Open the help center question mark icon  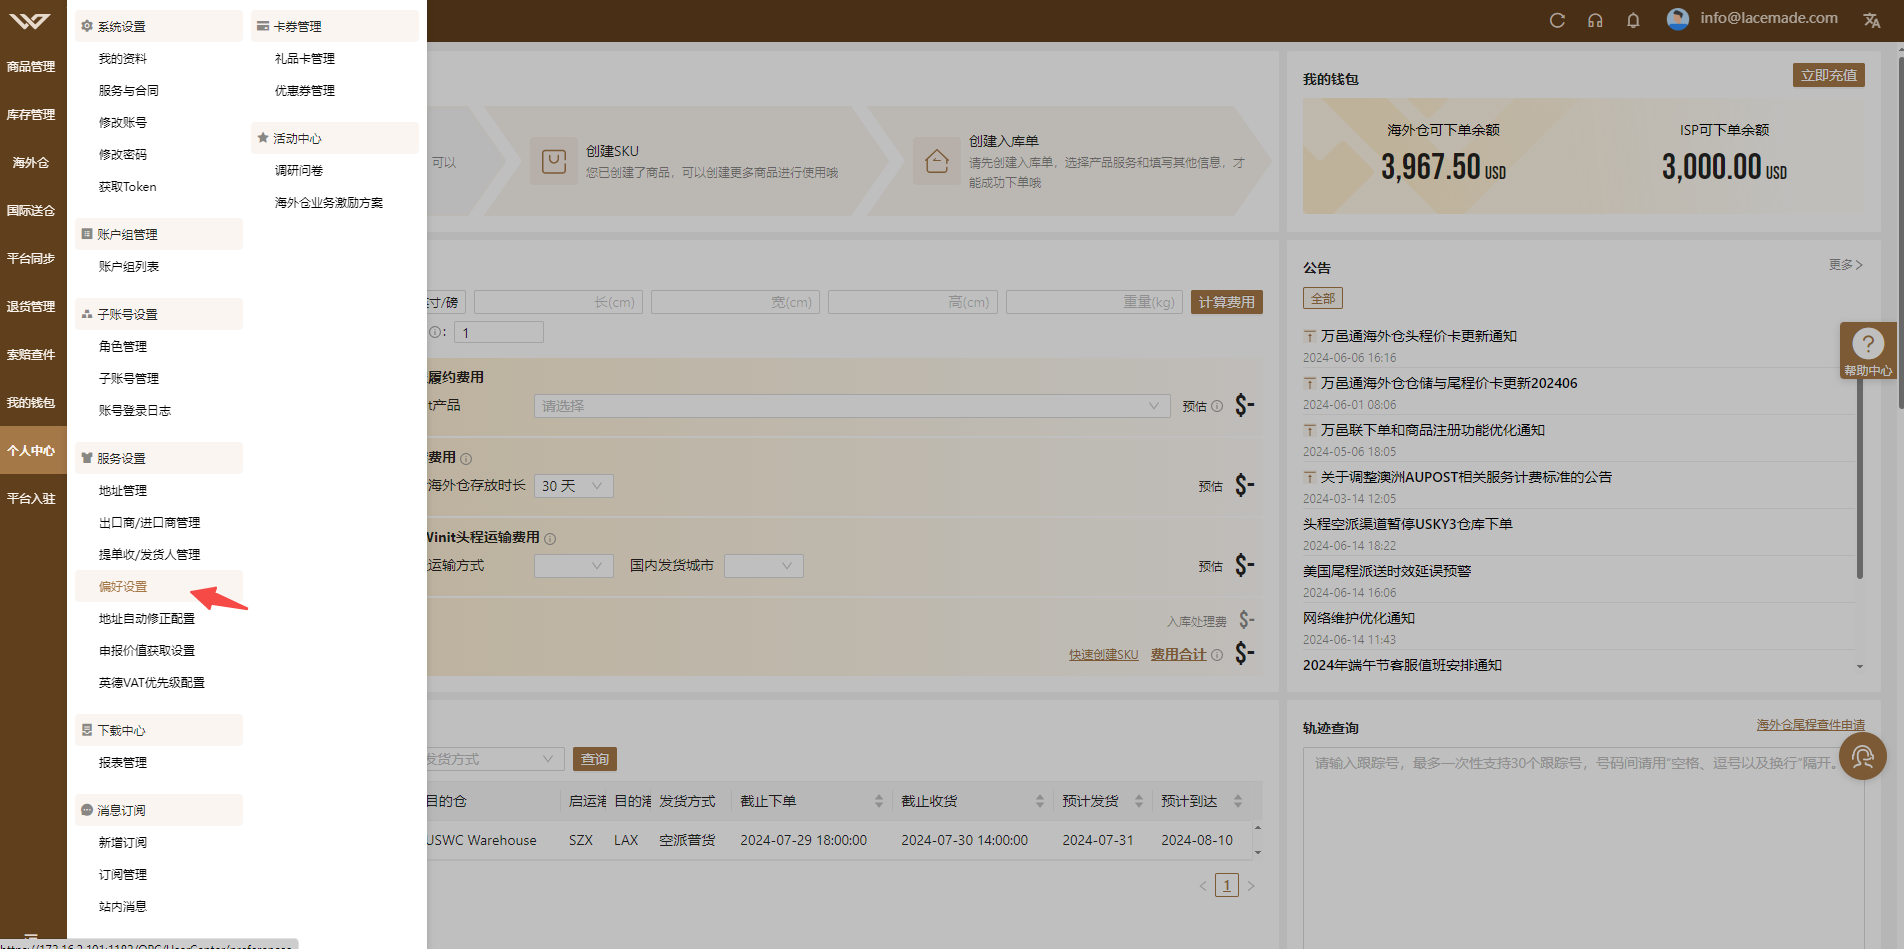click(1868, 344)
